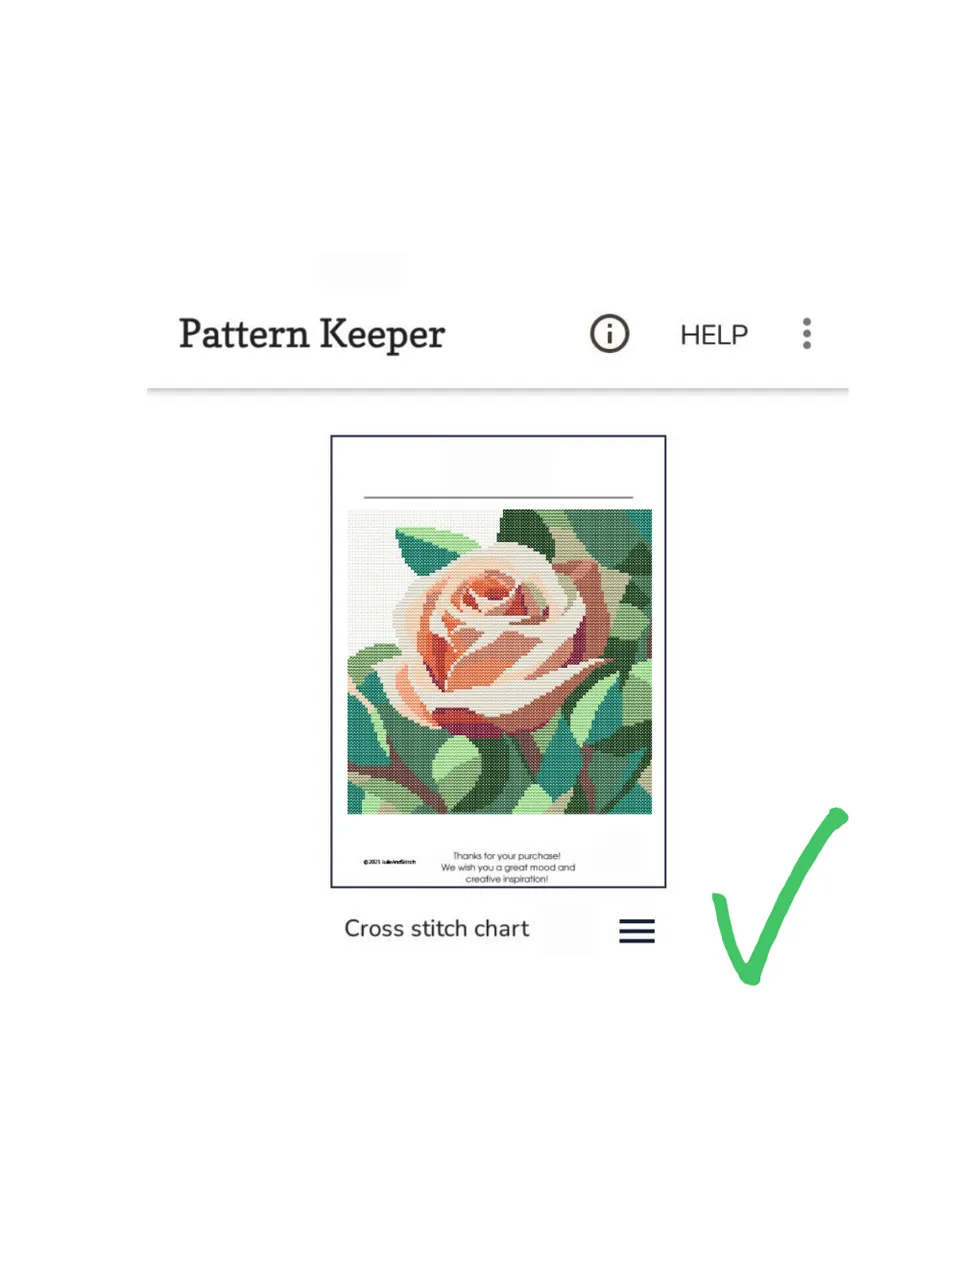Viewport: 960px width, 1280px height.
Task: Click the Pattern Keeper app title
Action: click(x=312, y=335)
